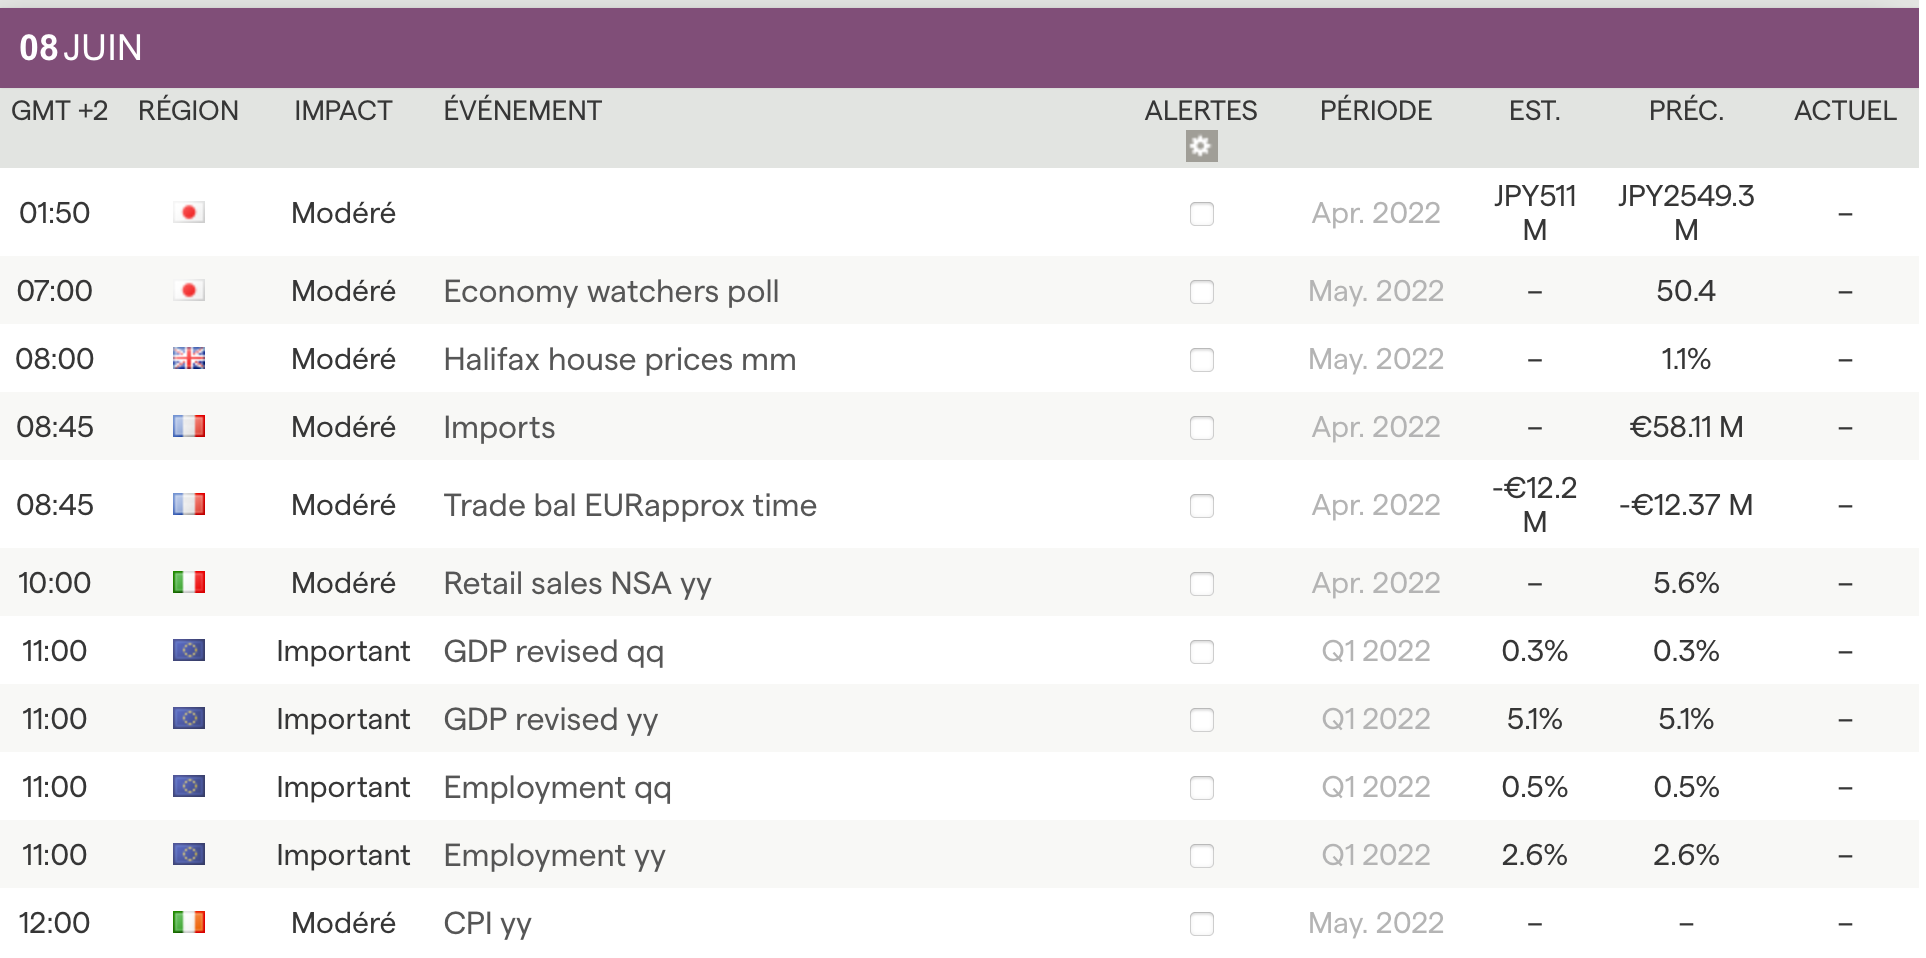1926x958 pixels.
Task: Click the Italy flag in CPI yy row
Action: pyautogui.click(x=188, y=922)
